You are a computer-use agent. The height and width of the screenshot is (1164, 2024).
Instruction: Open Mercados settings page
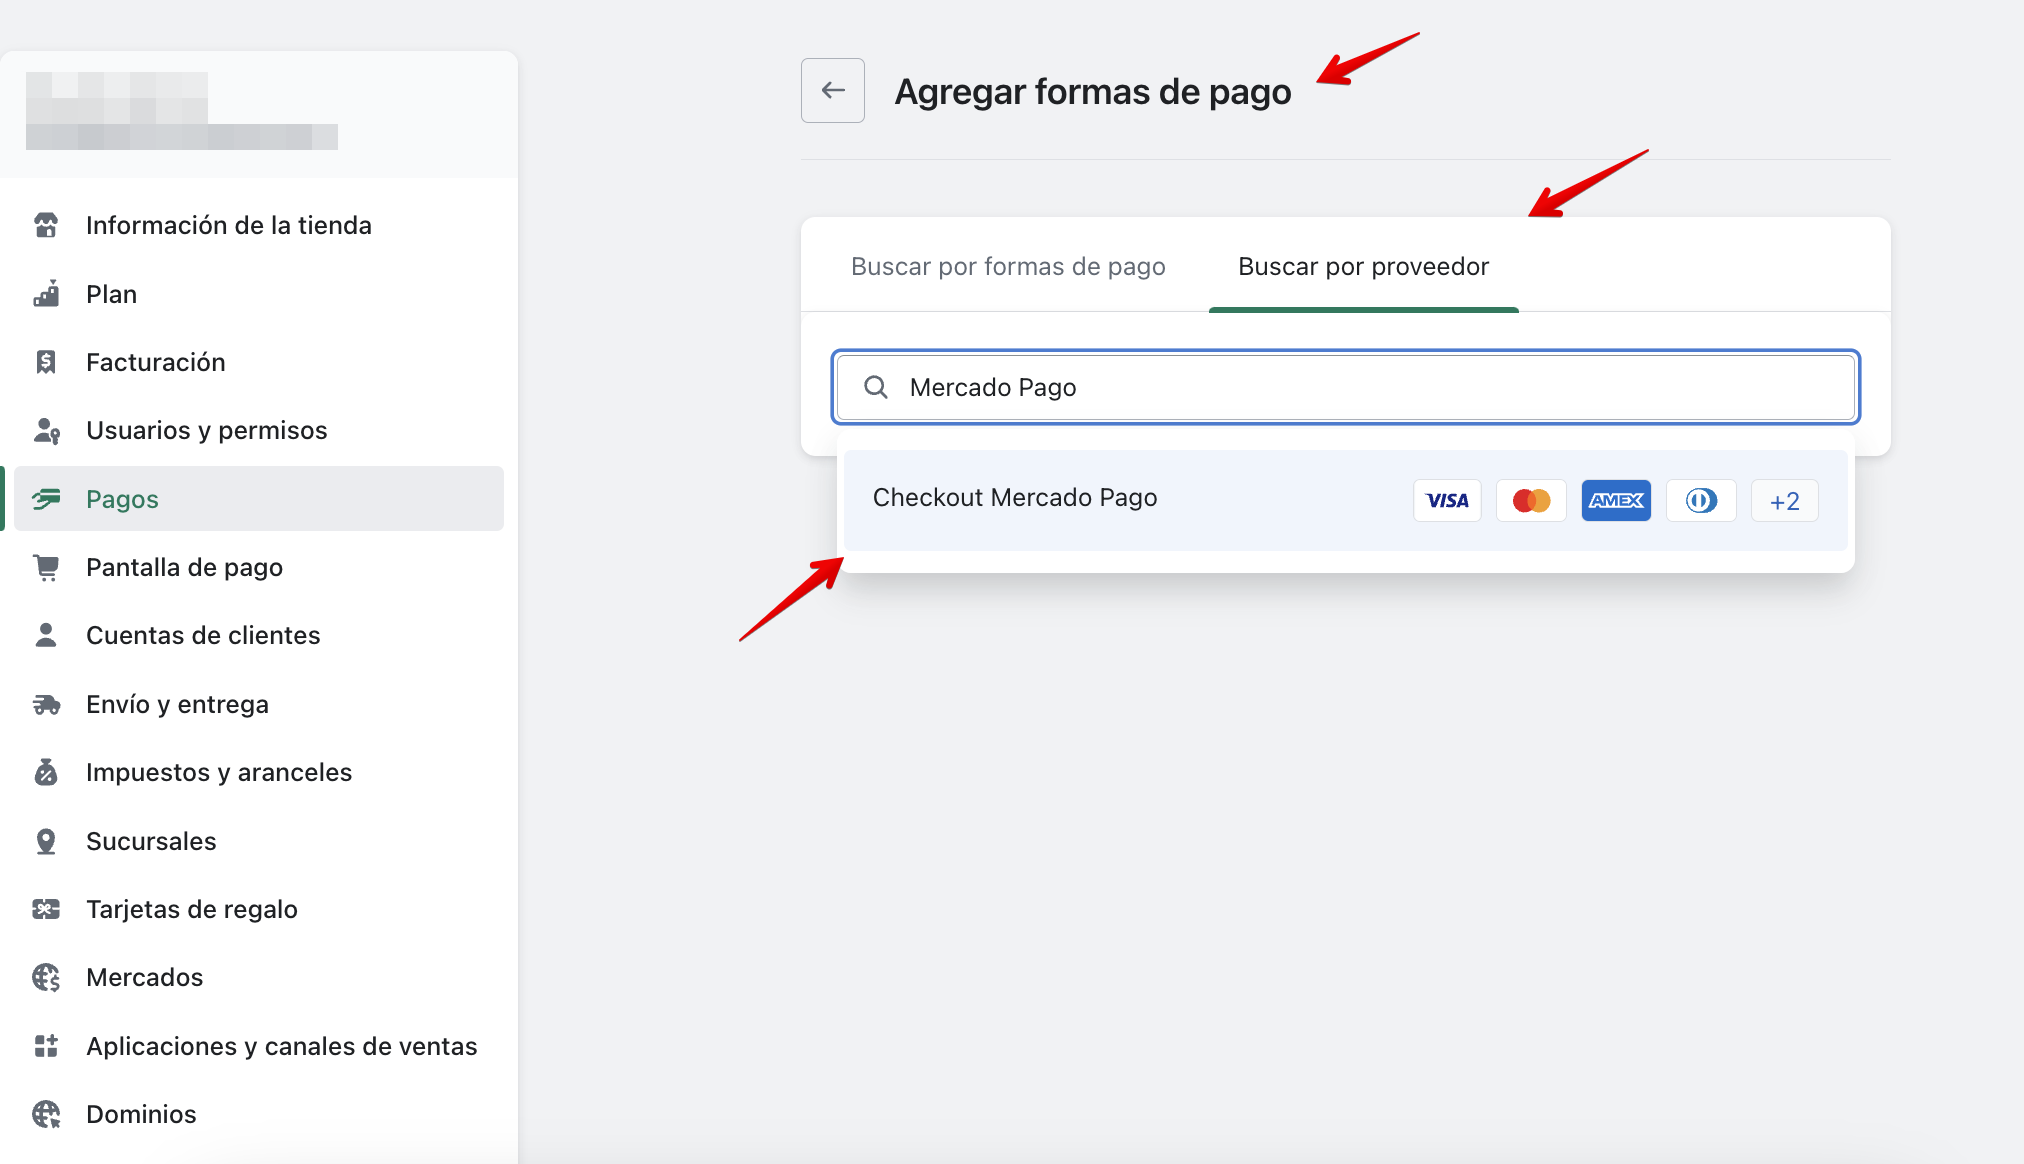(x=145, y=977)
